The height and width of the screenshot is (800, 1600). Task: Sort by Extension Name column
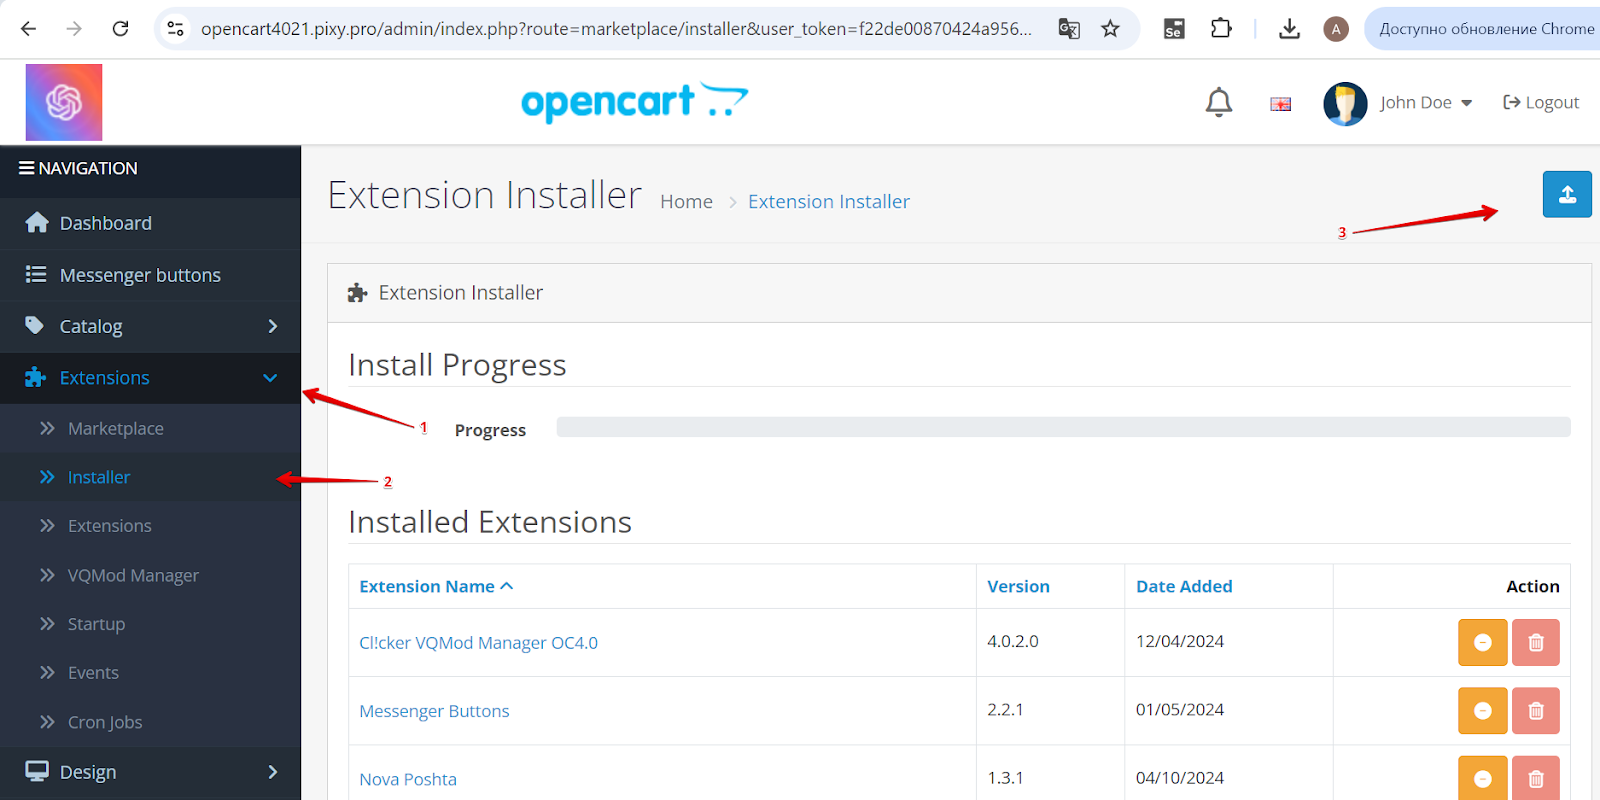(x=436, y=586)
